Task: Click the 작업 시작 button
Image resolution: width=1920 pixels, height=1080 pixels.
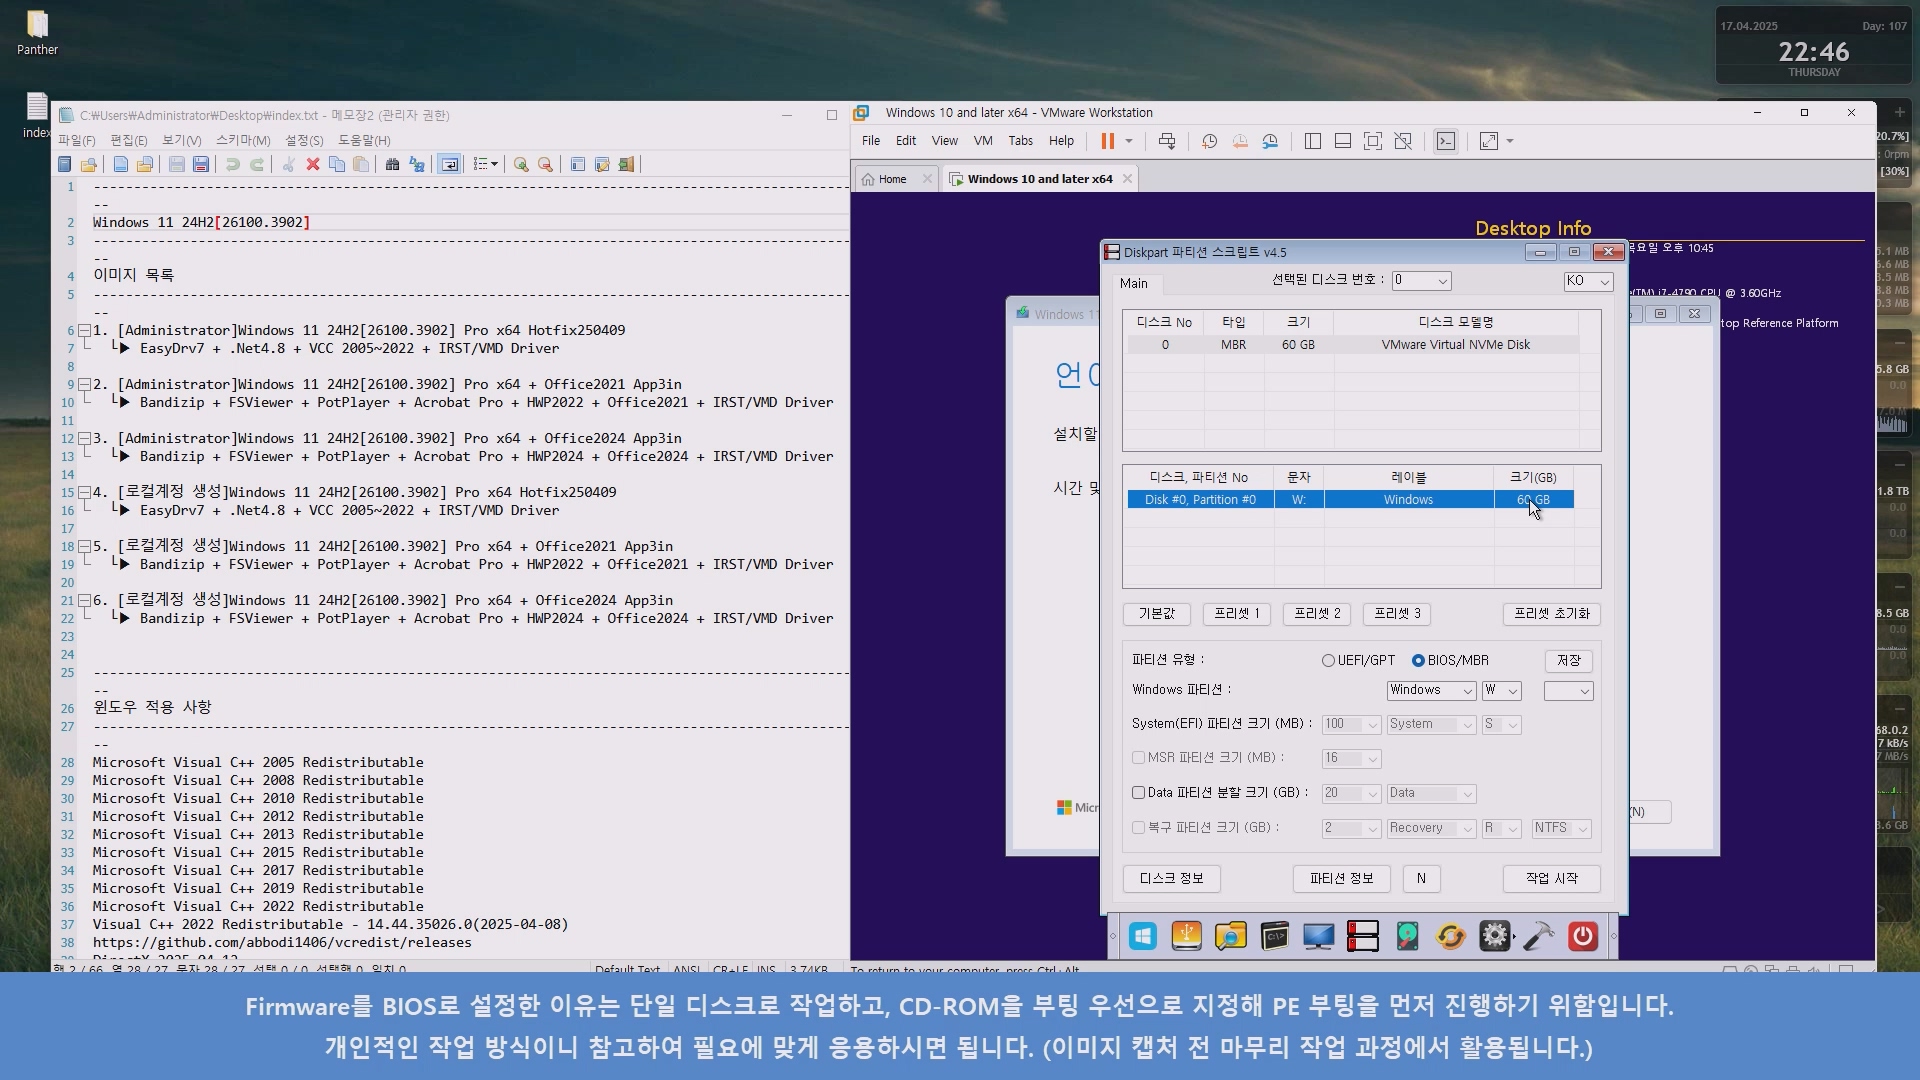Action: click(x=1551, y=878)
